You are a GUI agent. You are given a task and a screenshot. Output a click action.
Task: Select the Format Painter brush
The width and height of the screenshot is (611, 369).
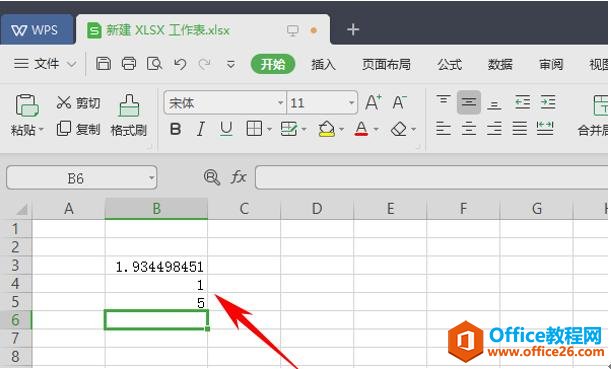click(x=129, y=115)
